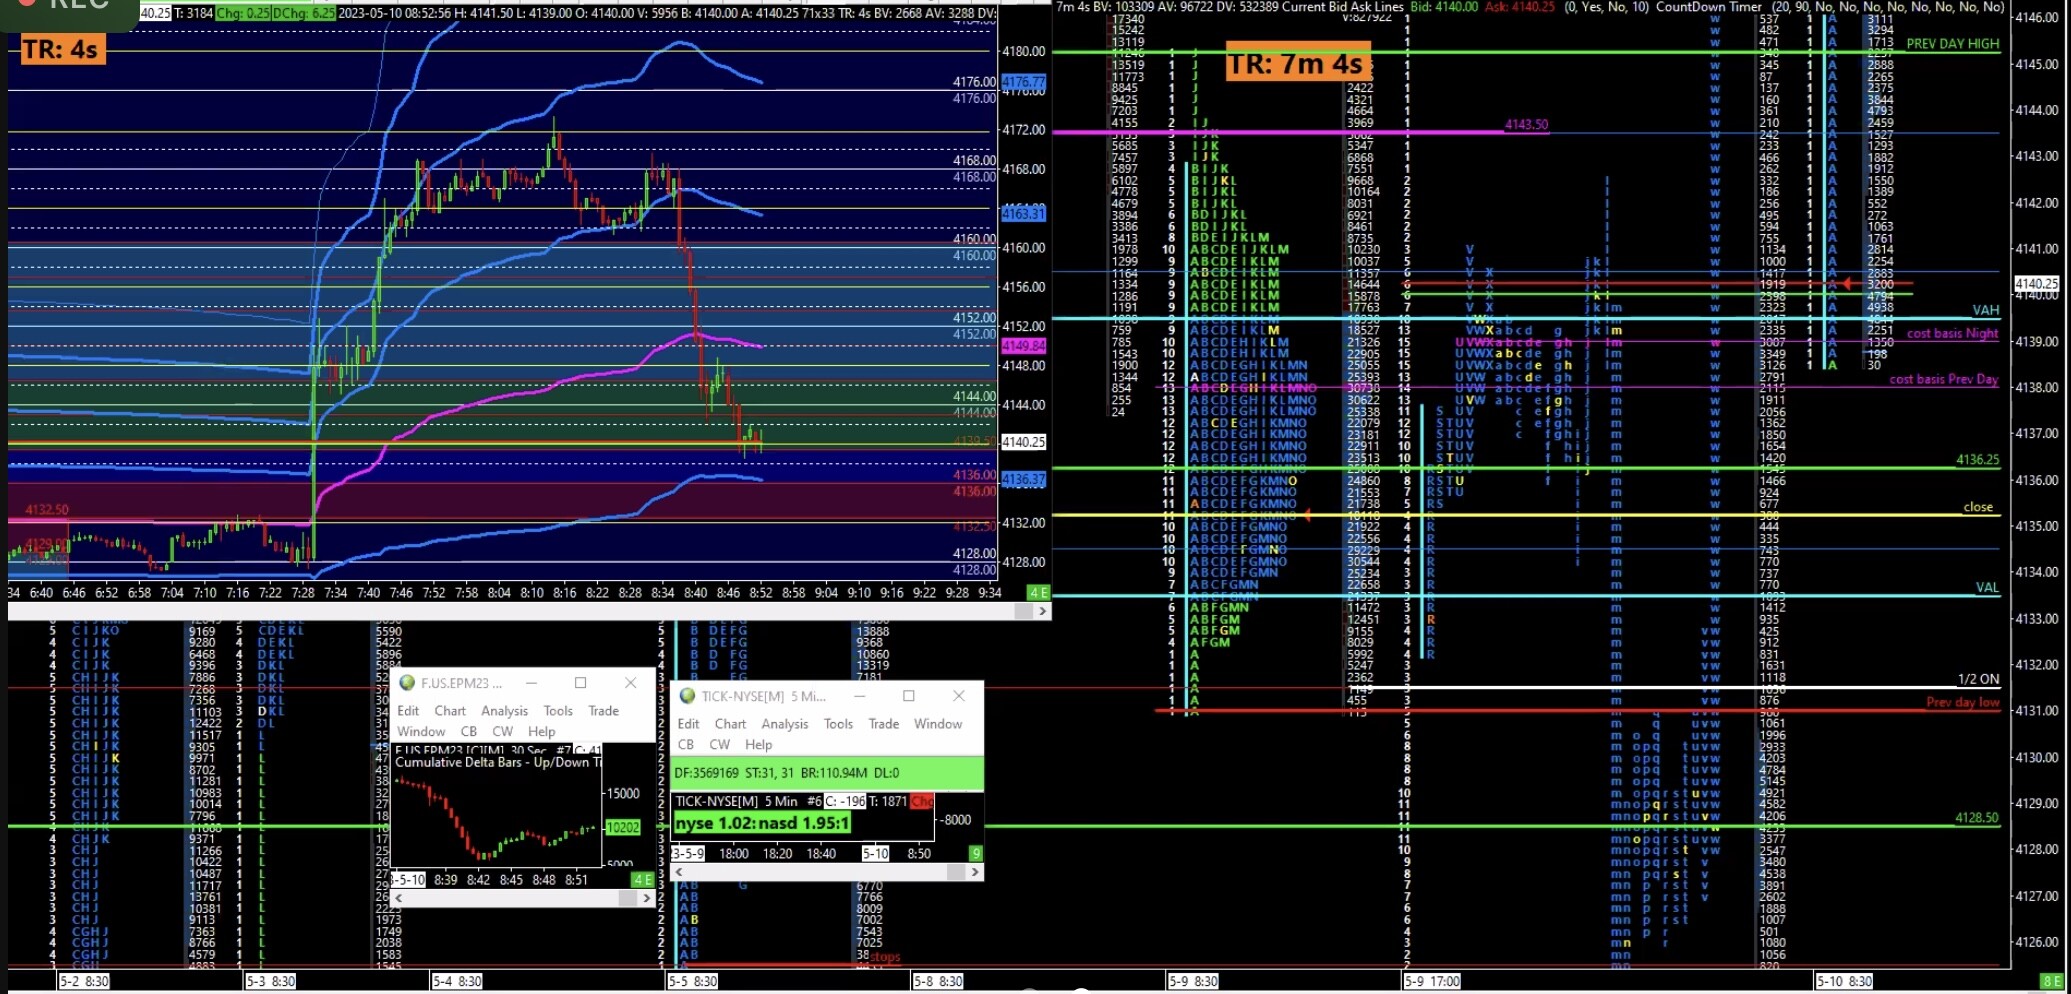Click scrollbar thumb in F.US.EPM23 window
Viewport: 2071px width, 994px height.
(628, 898)
